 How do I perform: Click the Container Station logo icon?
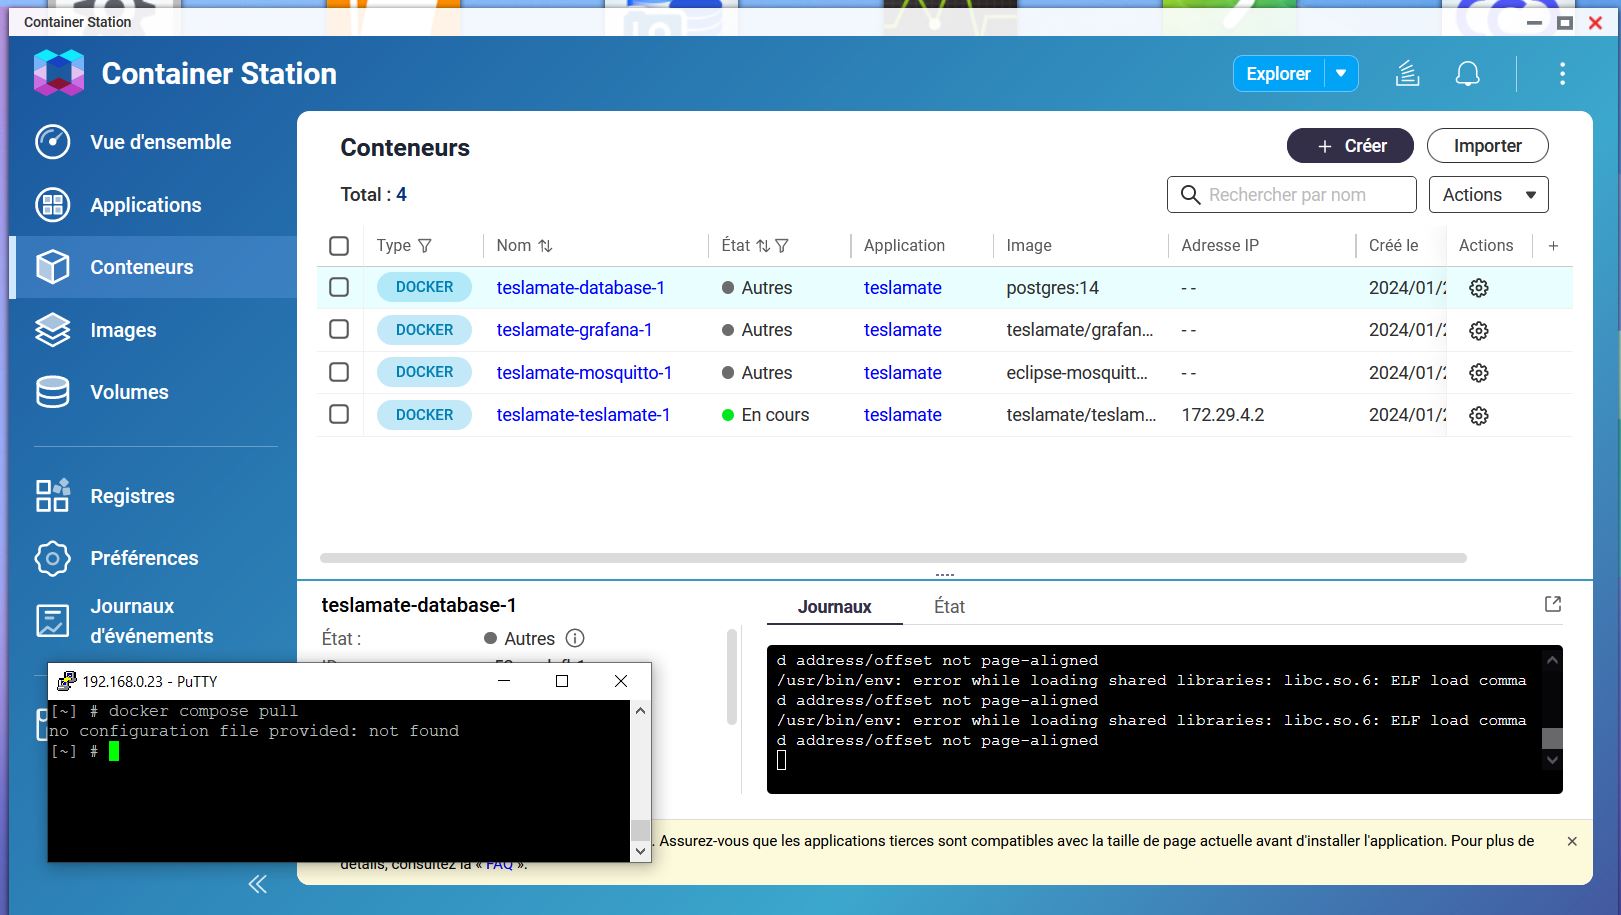[59, 73]
